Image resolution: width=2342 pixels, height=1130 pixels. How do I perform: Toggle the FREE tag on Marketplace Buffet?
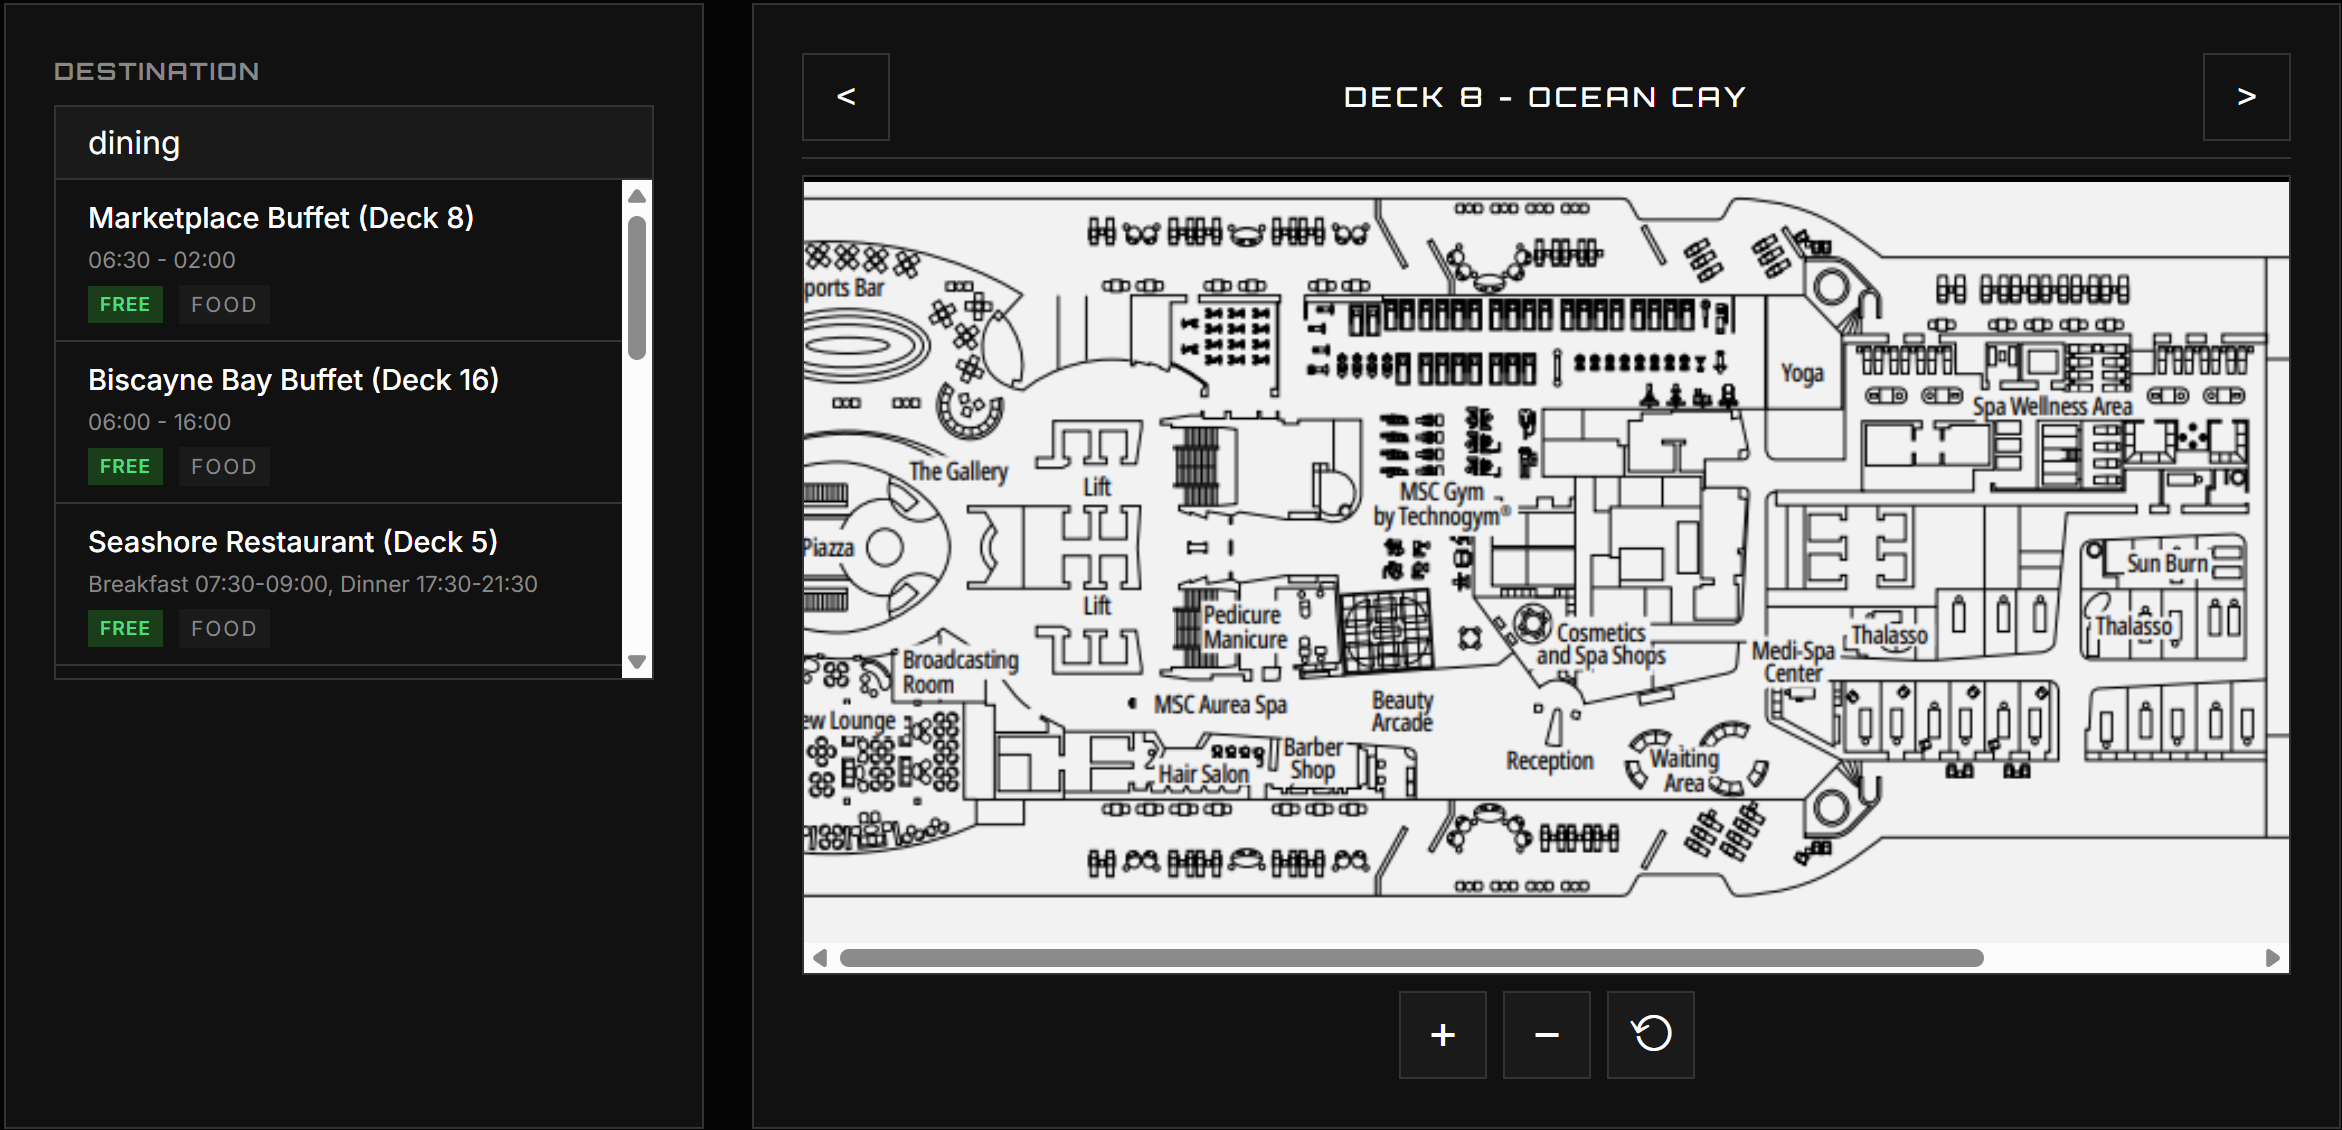pyautogui.click(x=125, y=304)
